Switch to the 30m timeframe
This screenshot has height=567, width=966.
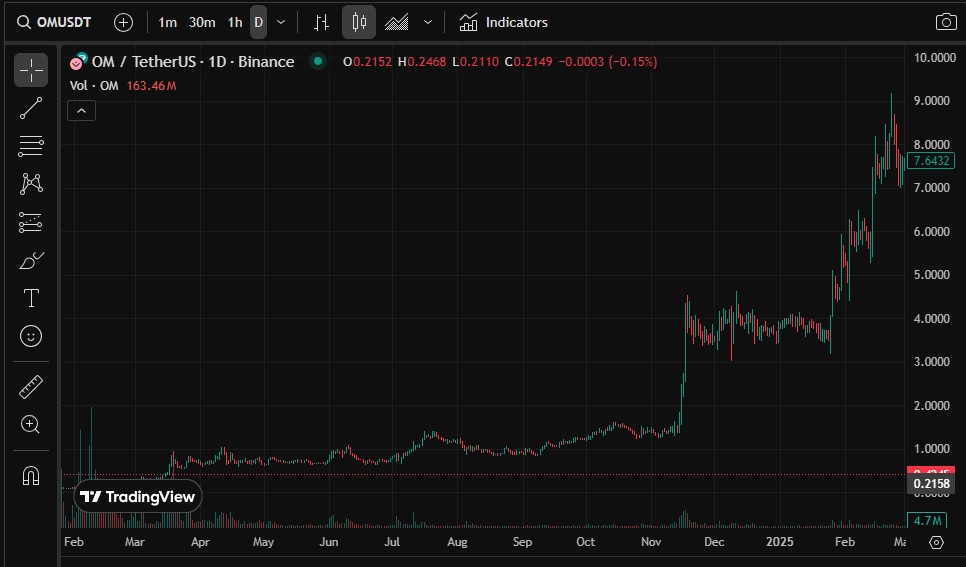(x=202, y=23)
